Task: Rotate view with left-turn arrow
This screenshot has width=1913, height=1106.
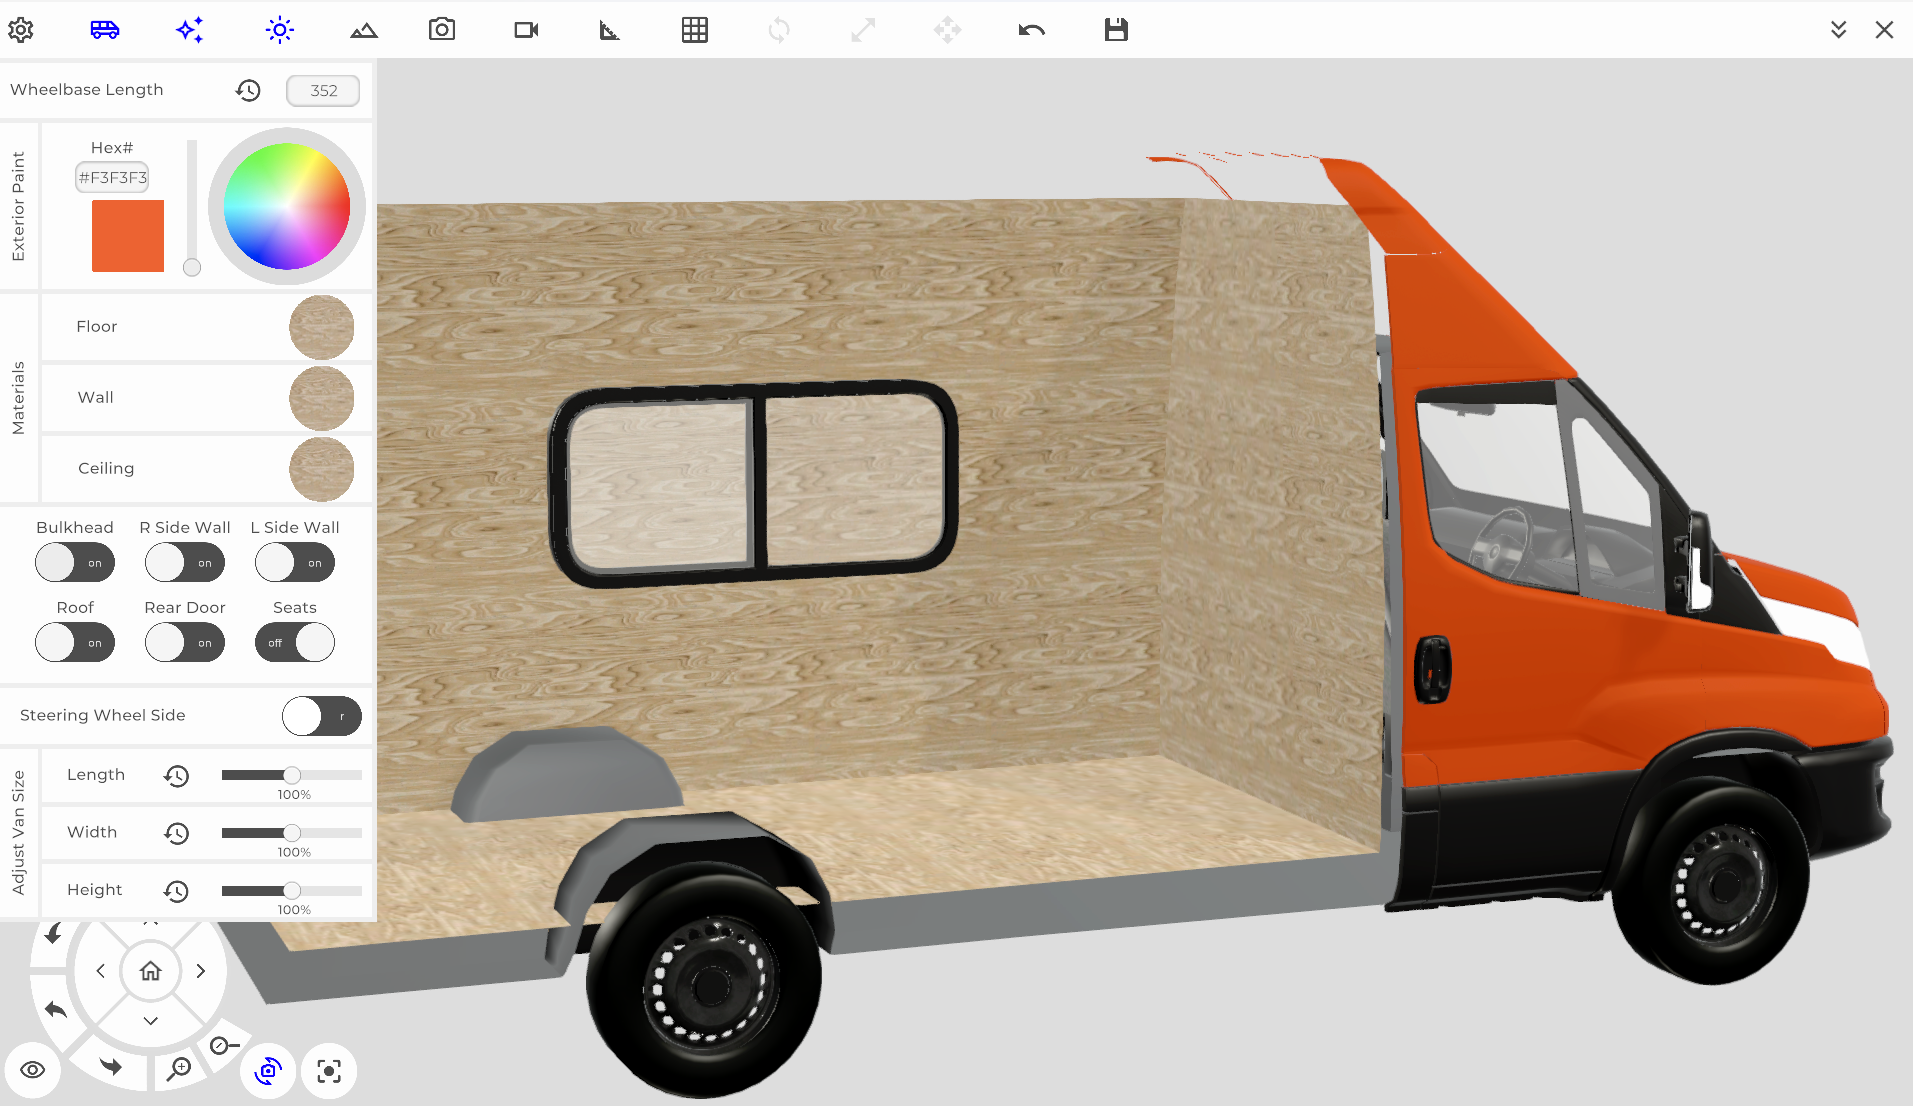Action: coord(56,1009)
